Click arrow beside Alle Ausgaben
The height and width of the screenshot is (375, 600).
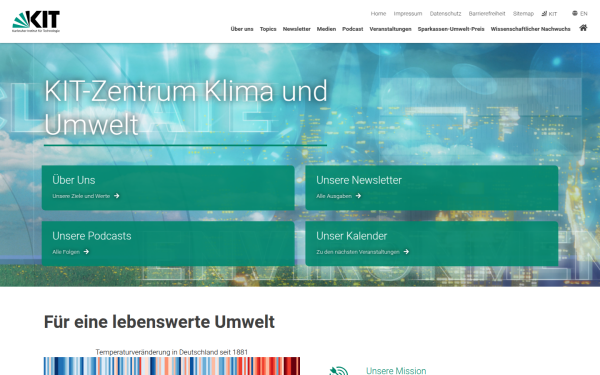click(358, 196)
